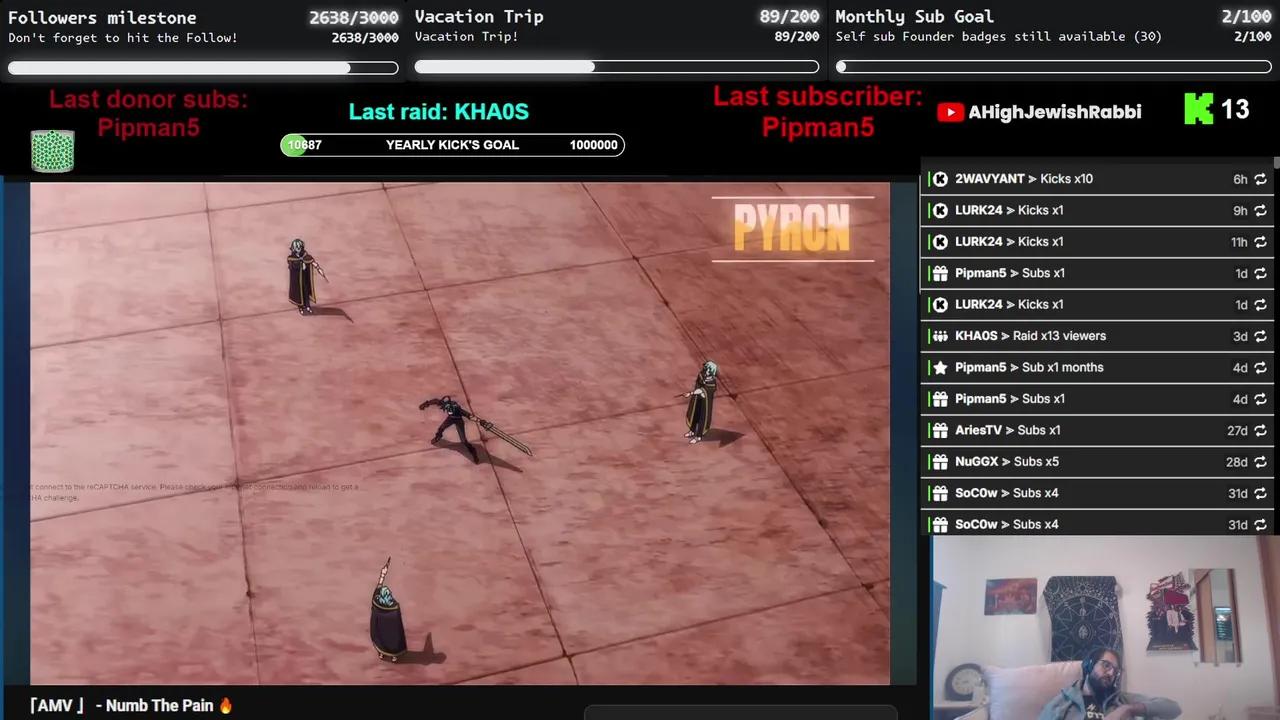
Task: Select the 2WAVYANT Kicks x10 entry text
Action: 1024,179
